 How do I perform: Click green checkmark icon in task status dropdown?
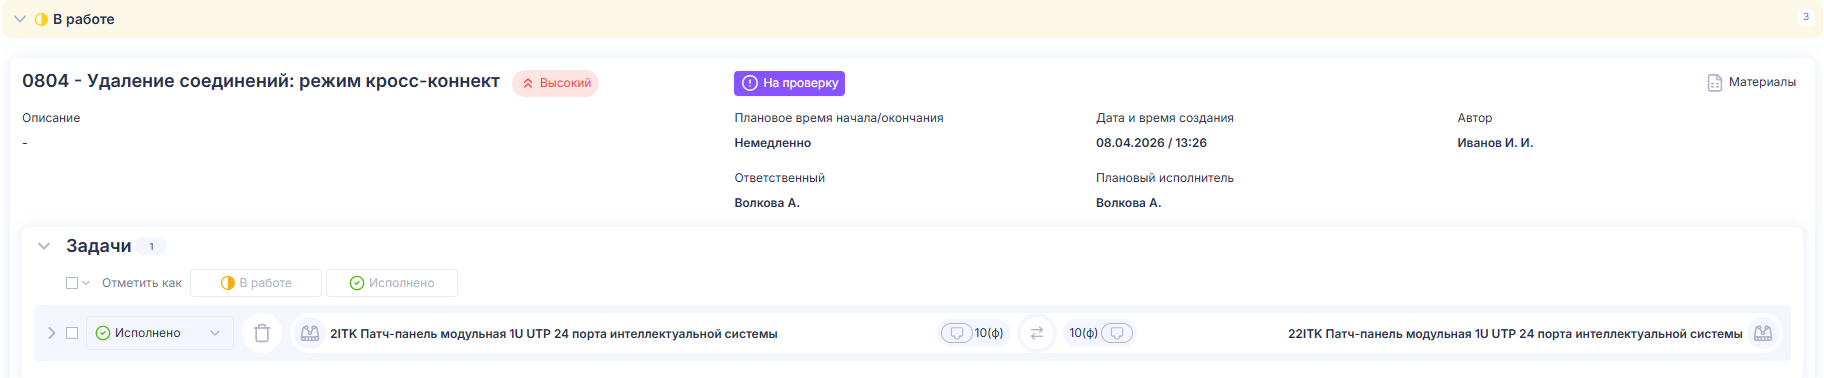103,333
